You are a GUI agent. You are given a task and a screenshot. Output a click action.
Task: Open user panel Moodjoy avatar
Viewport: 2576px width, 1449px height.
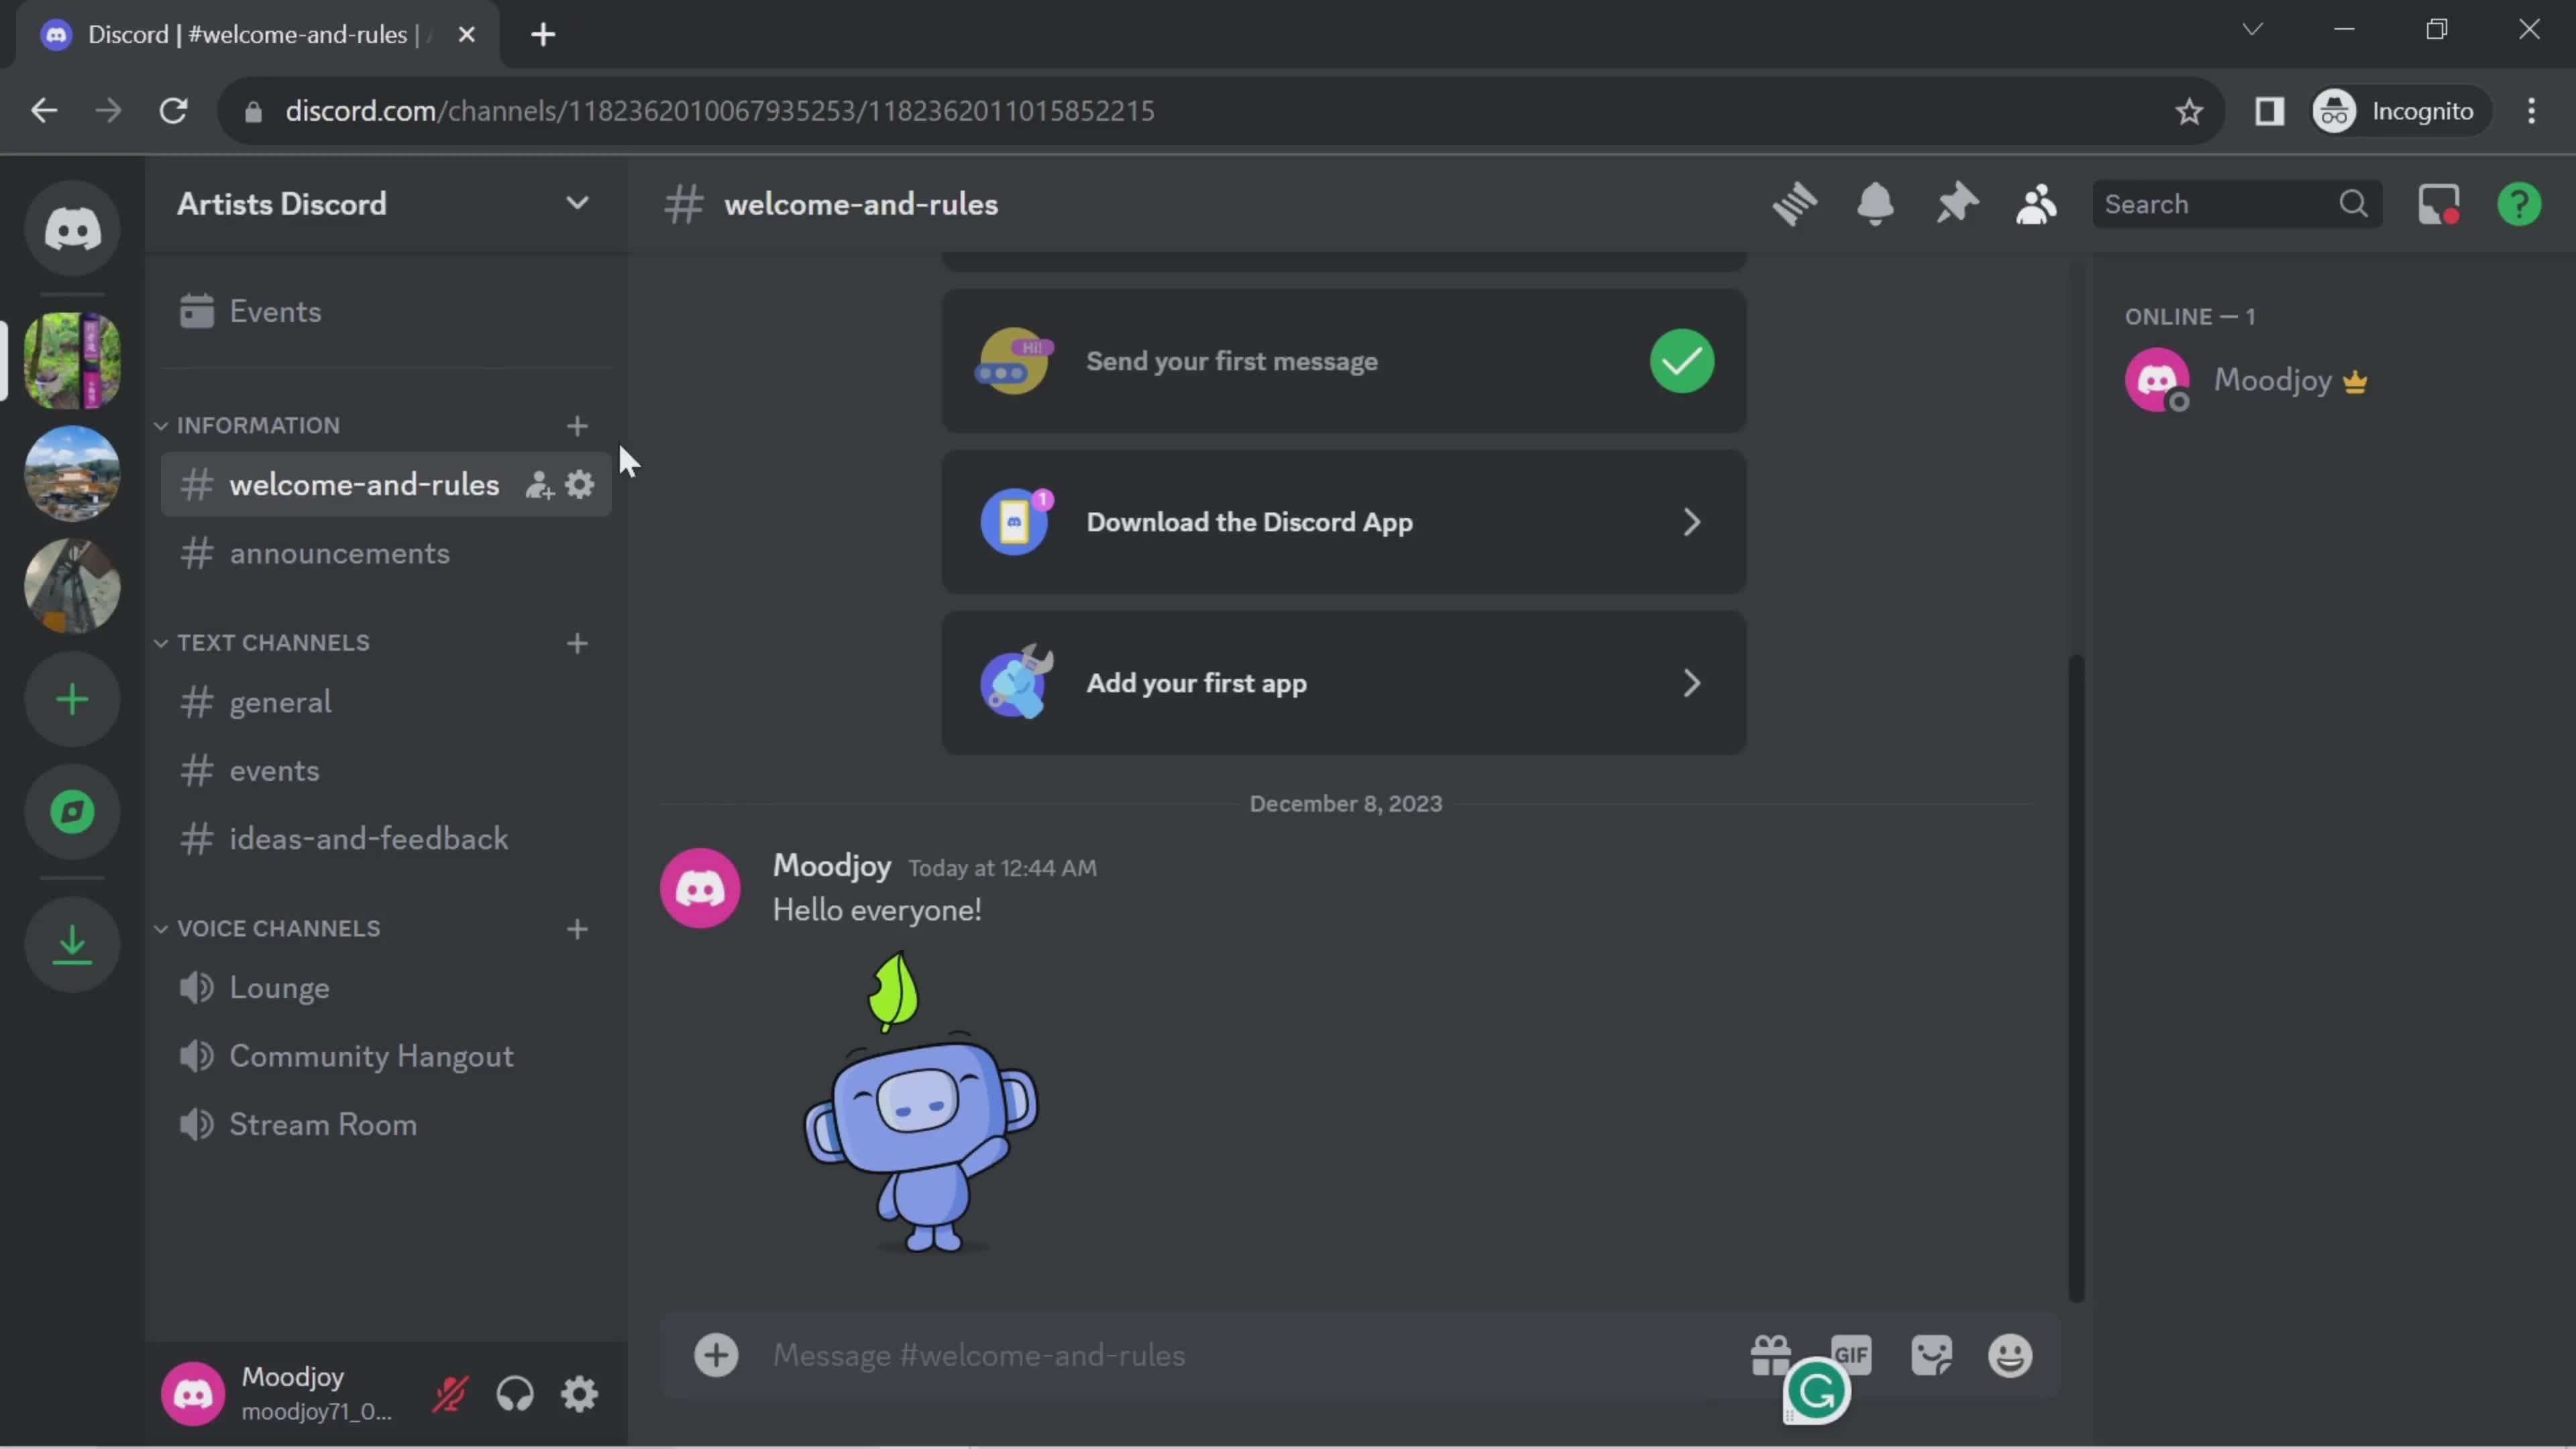click(193, 1394)
